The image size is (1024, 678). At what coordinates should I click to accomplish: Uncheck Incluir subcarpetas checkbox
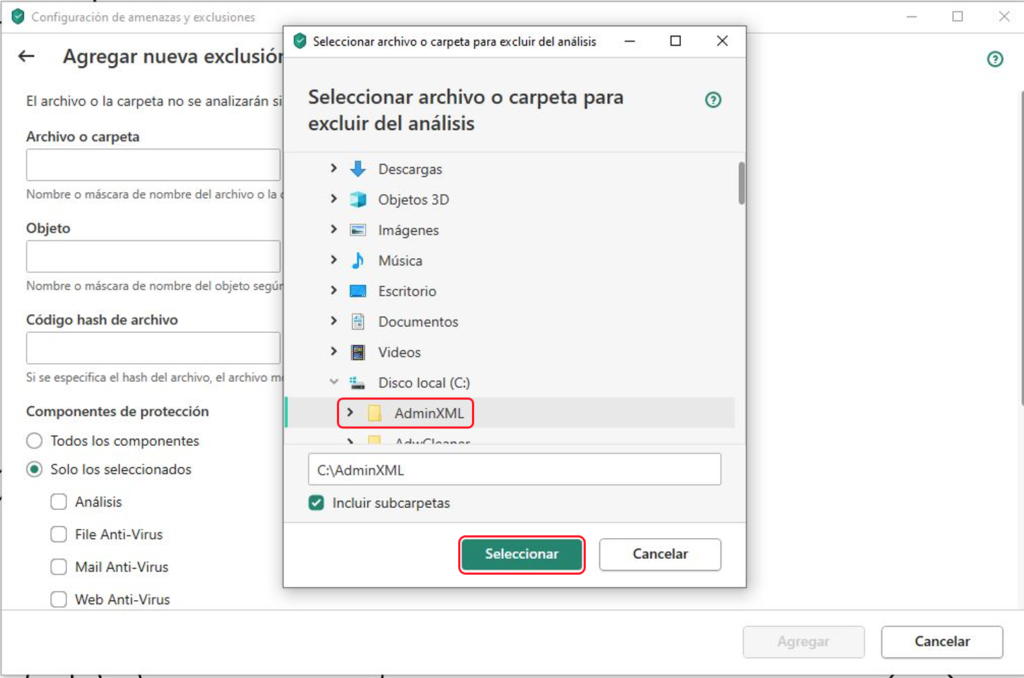coord(317,503)
